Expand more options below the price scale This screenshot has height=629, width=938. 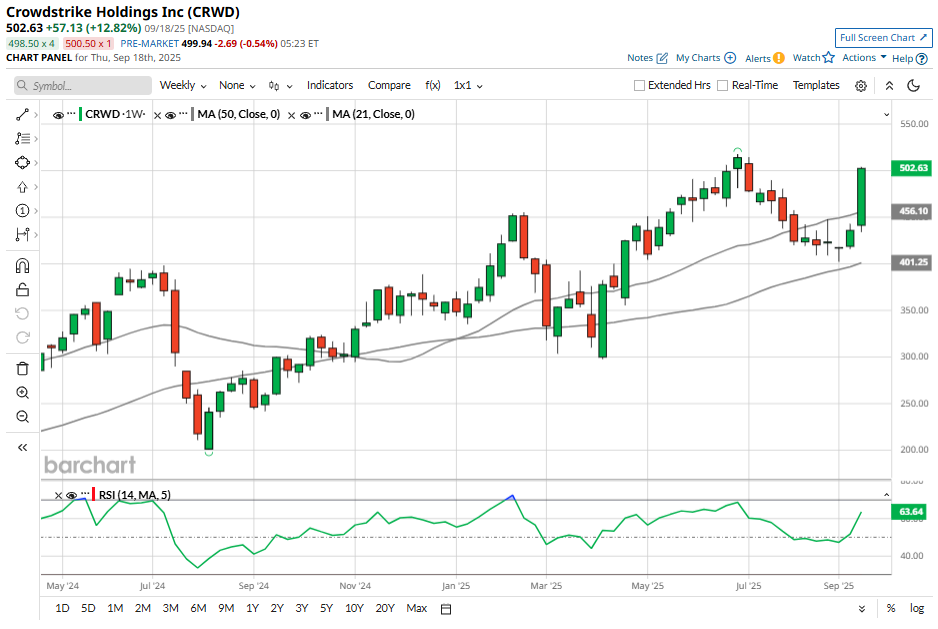(862, 609)
